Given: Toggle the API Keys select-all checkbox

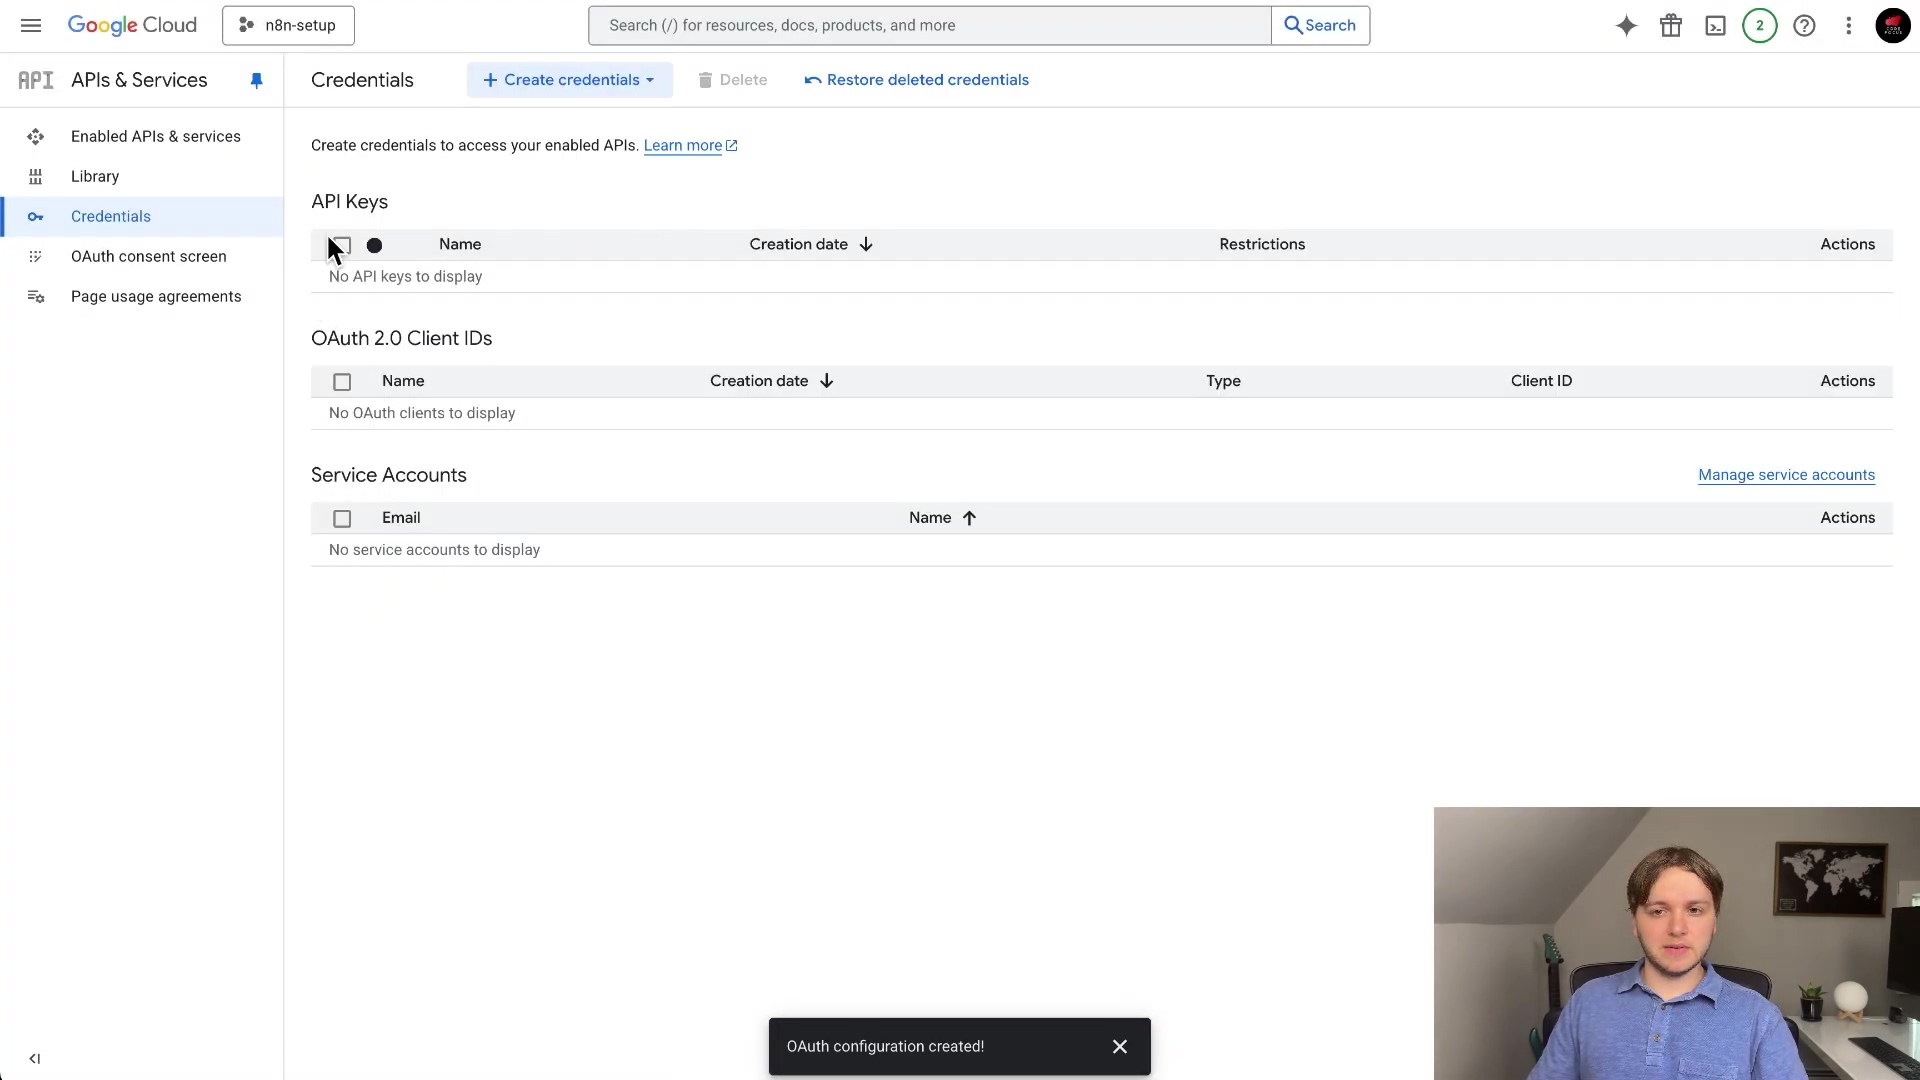Looking at the screenshot, I should (x=342, y=245).
